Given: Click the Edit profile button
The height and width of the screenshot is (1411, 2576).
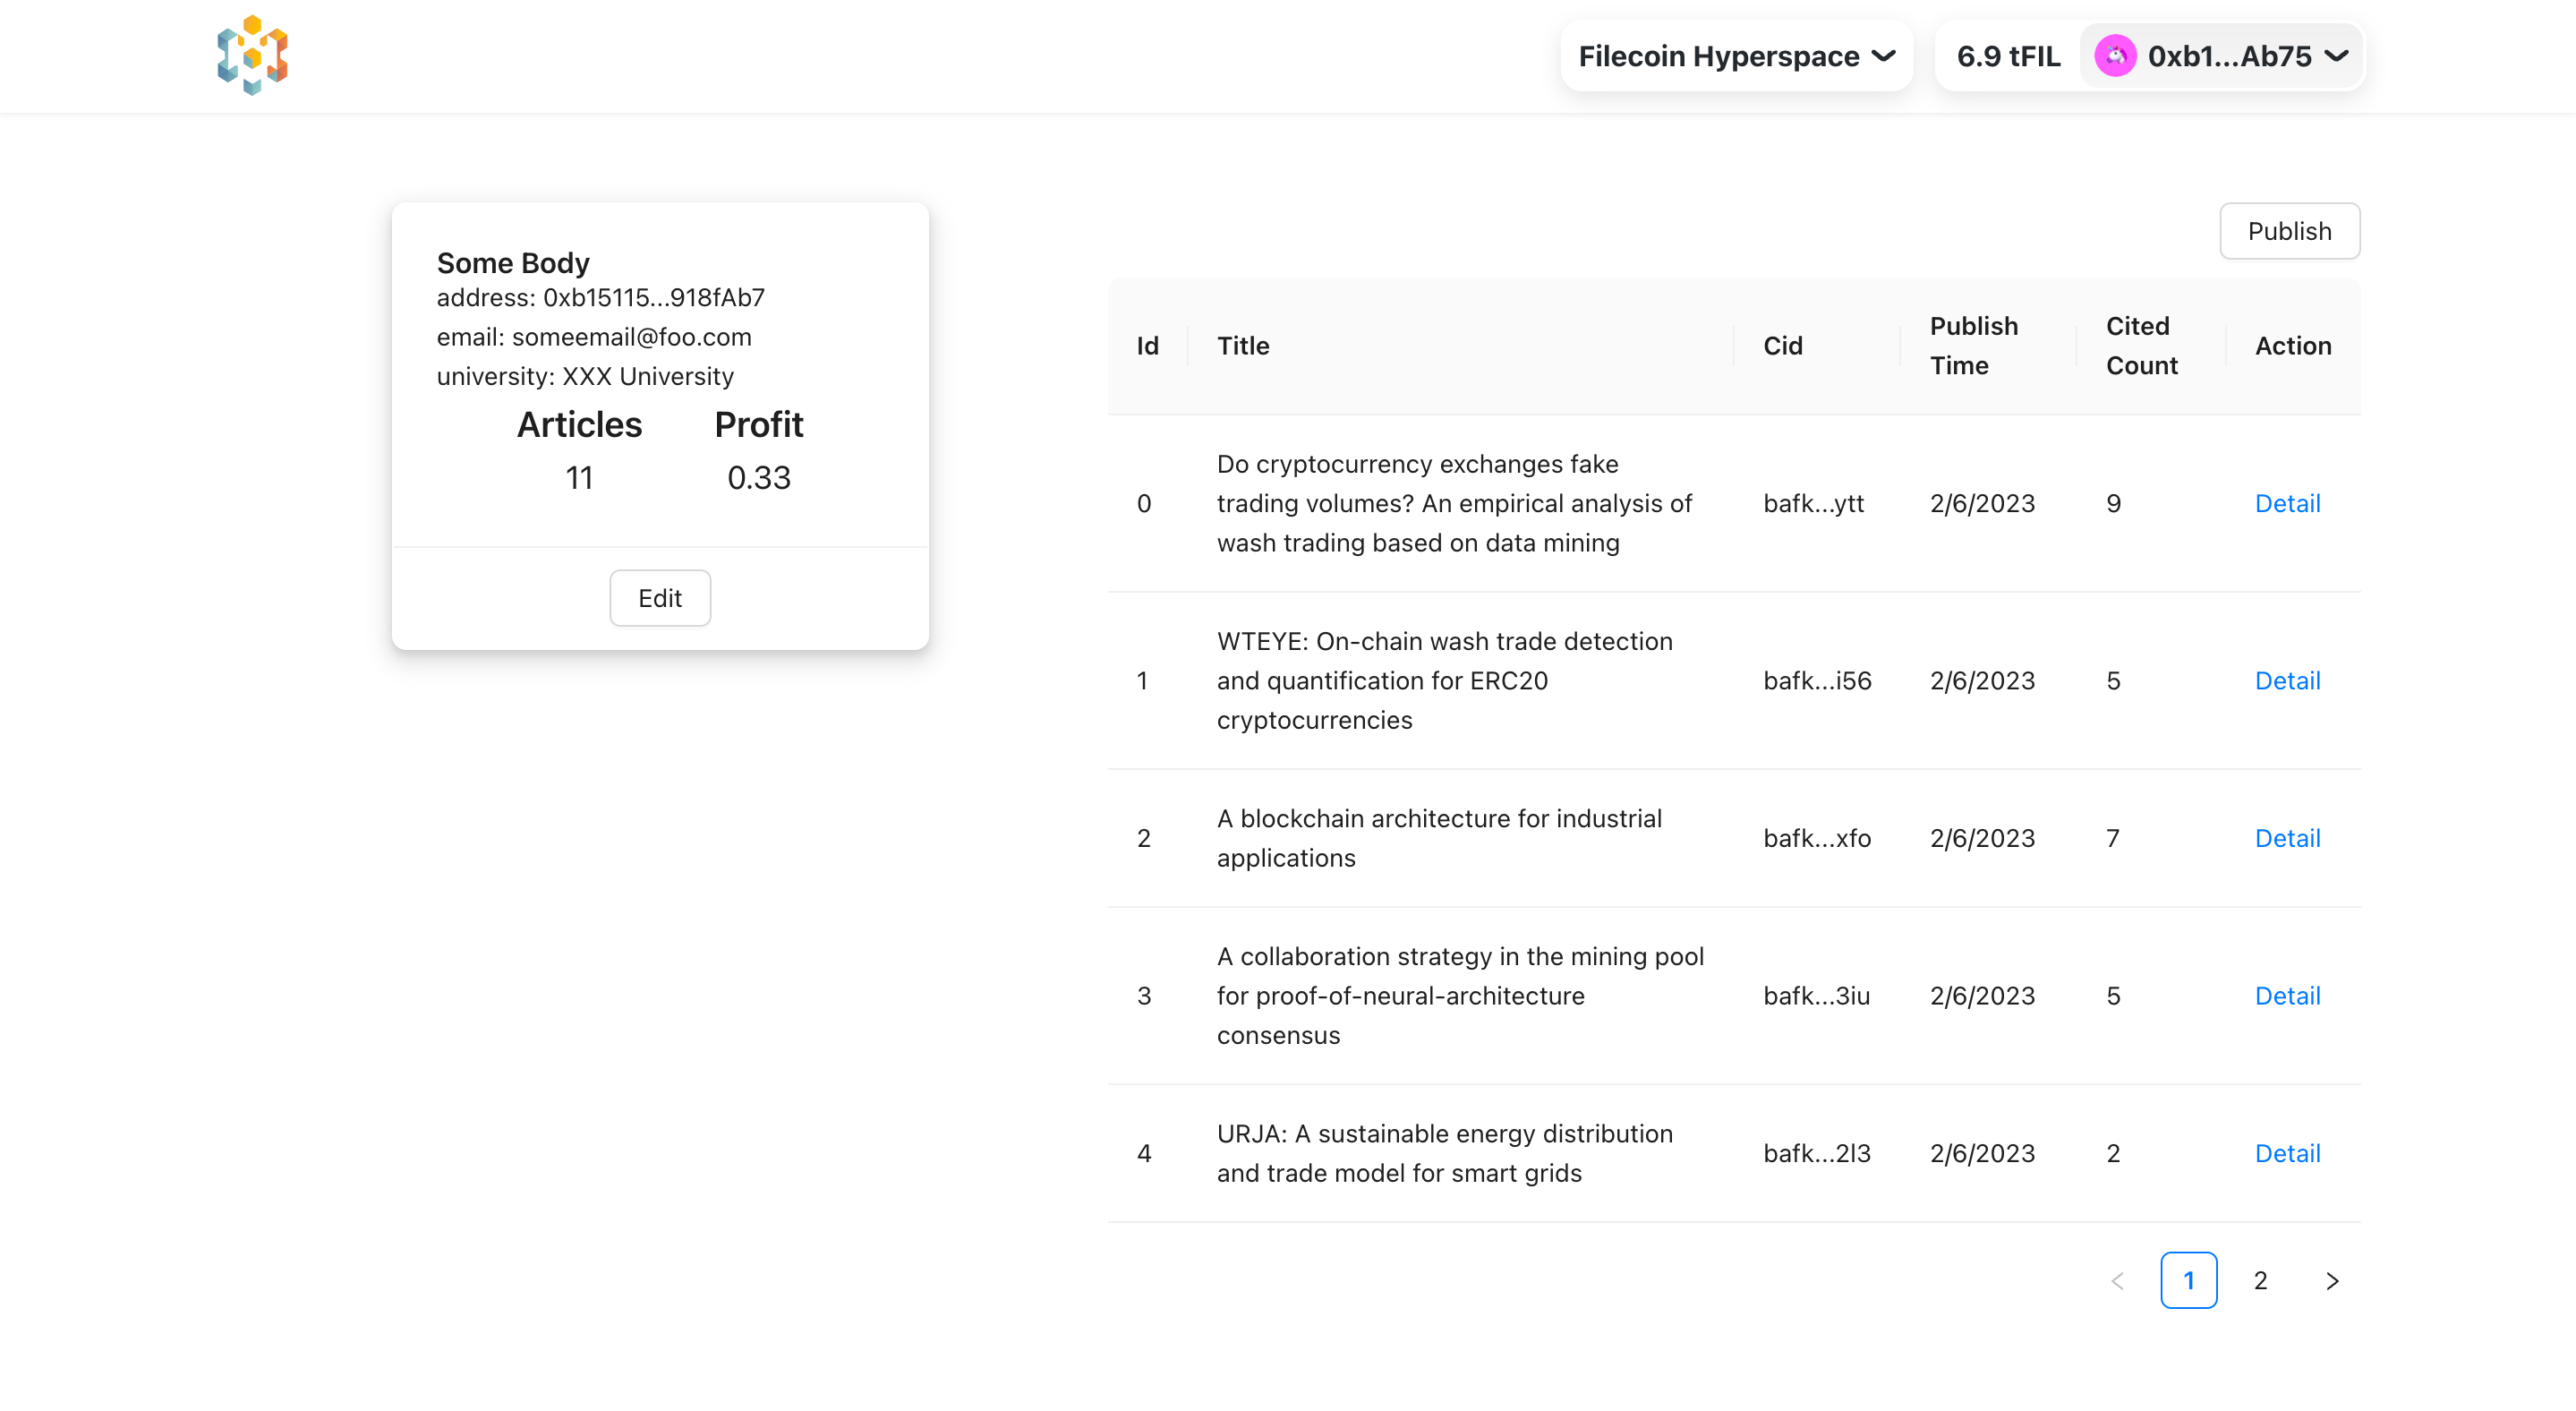Looking at the screenshot, I should (x=660, y=598).
